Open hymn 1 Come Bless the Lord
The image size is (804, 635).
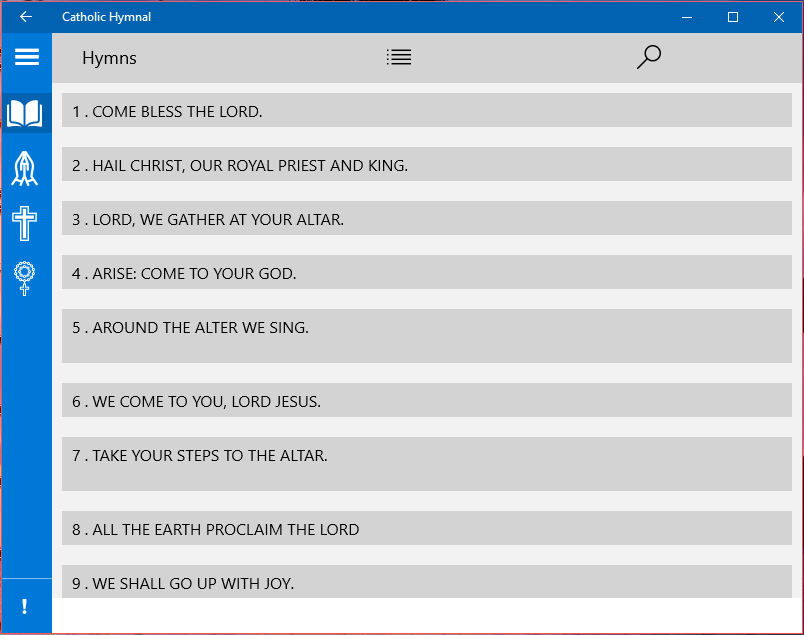tap(427, 111)
